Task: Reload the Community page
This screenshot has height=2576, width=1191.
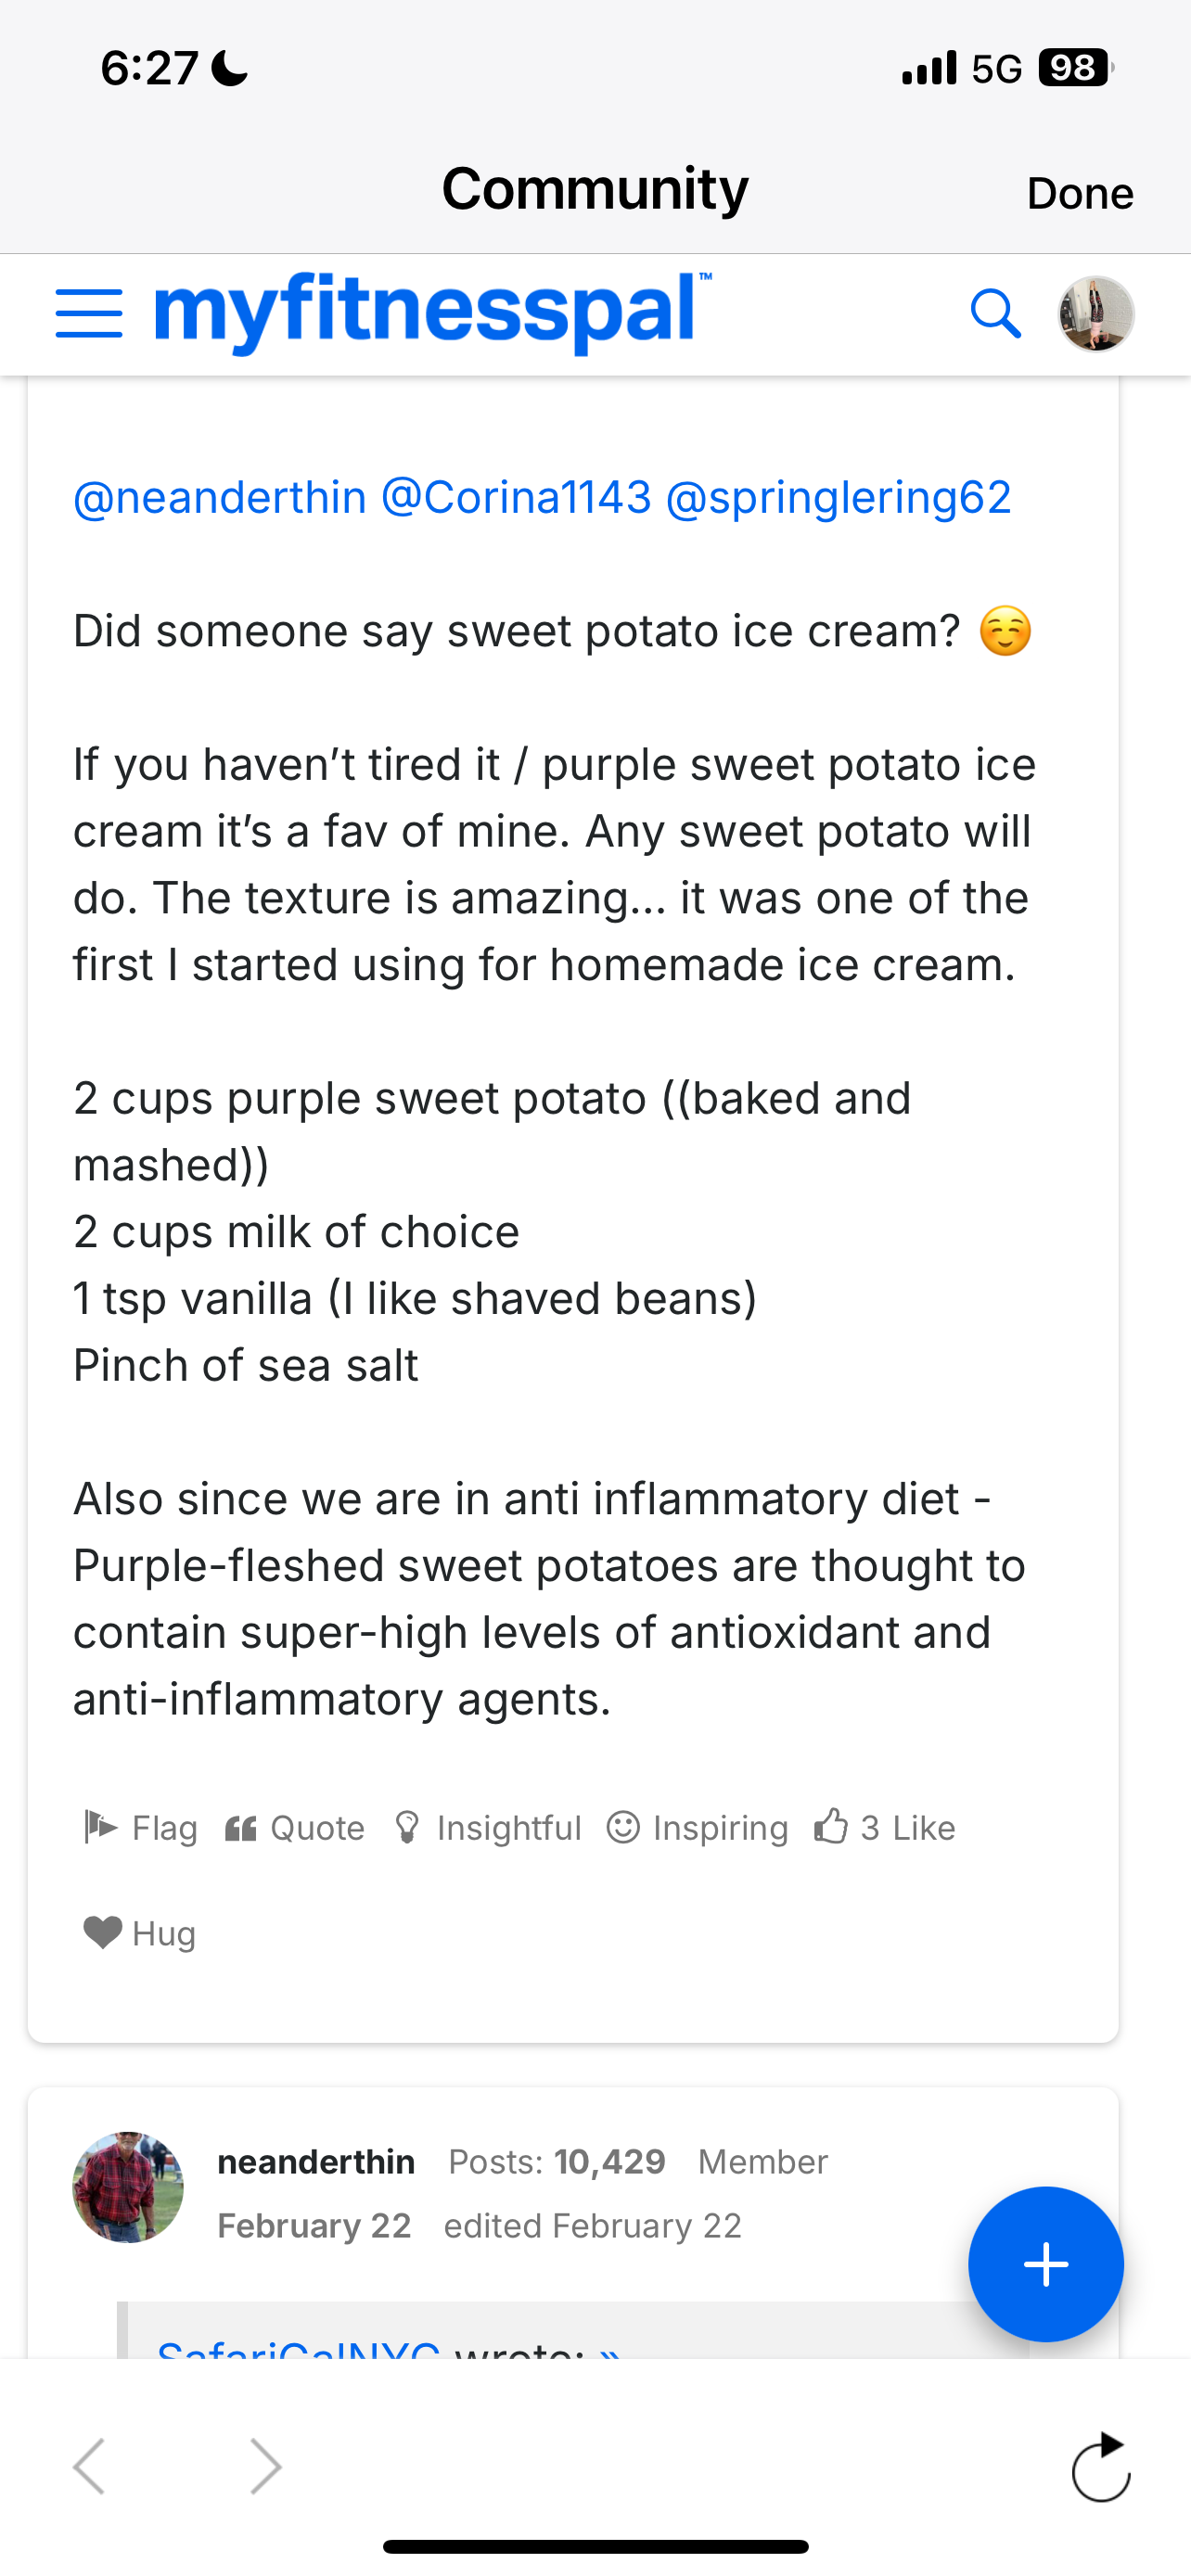Action: point(1100,2467)
